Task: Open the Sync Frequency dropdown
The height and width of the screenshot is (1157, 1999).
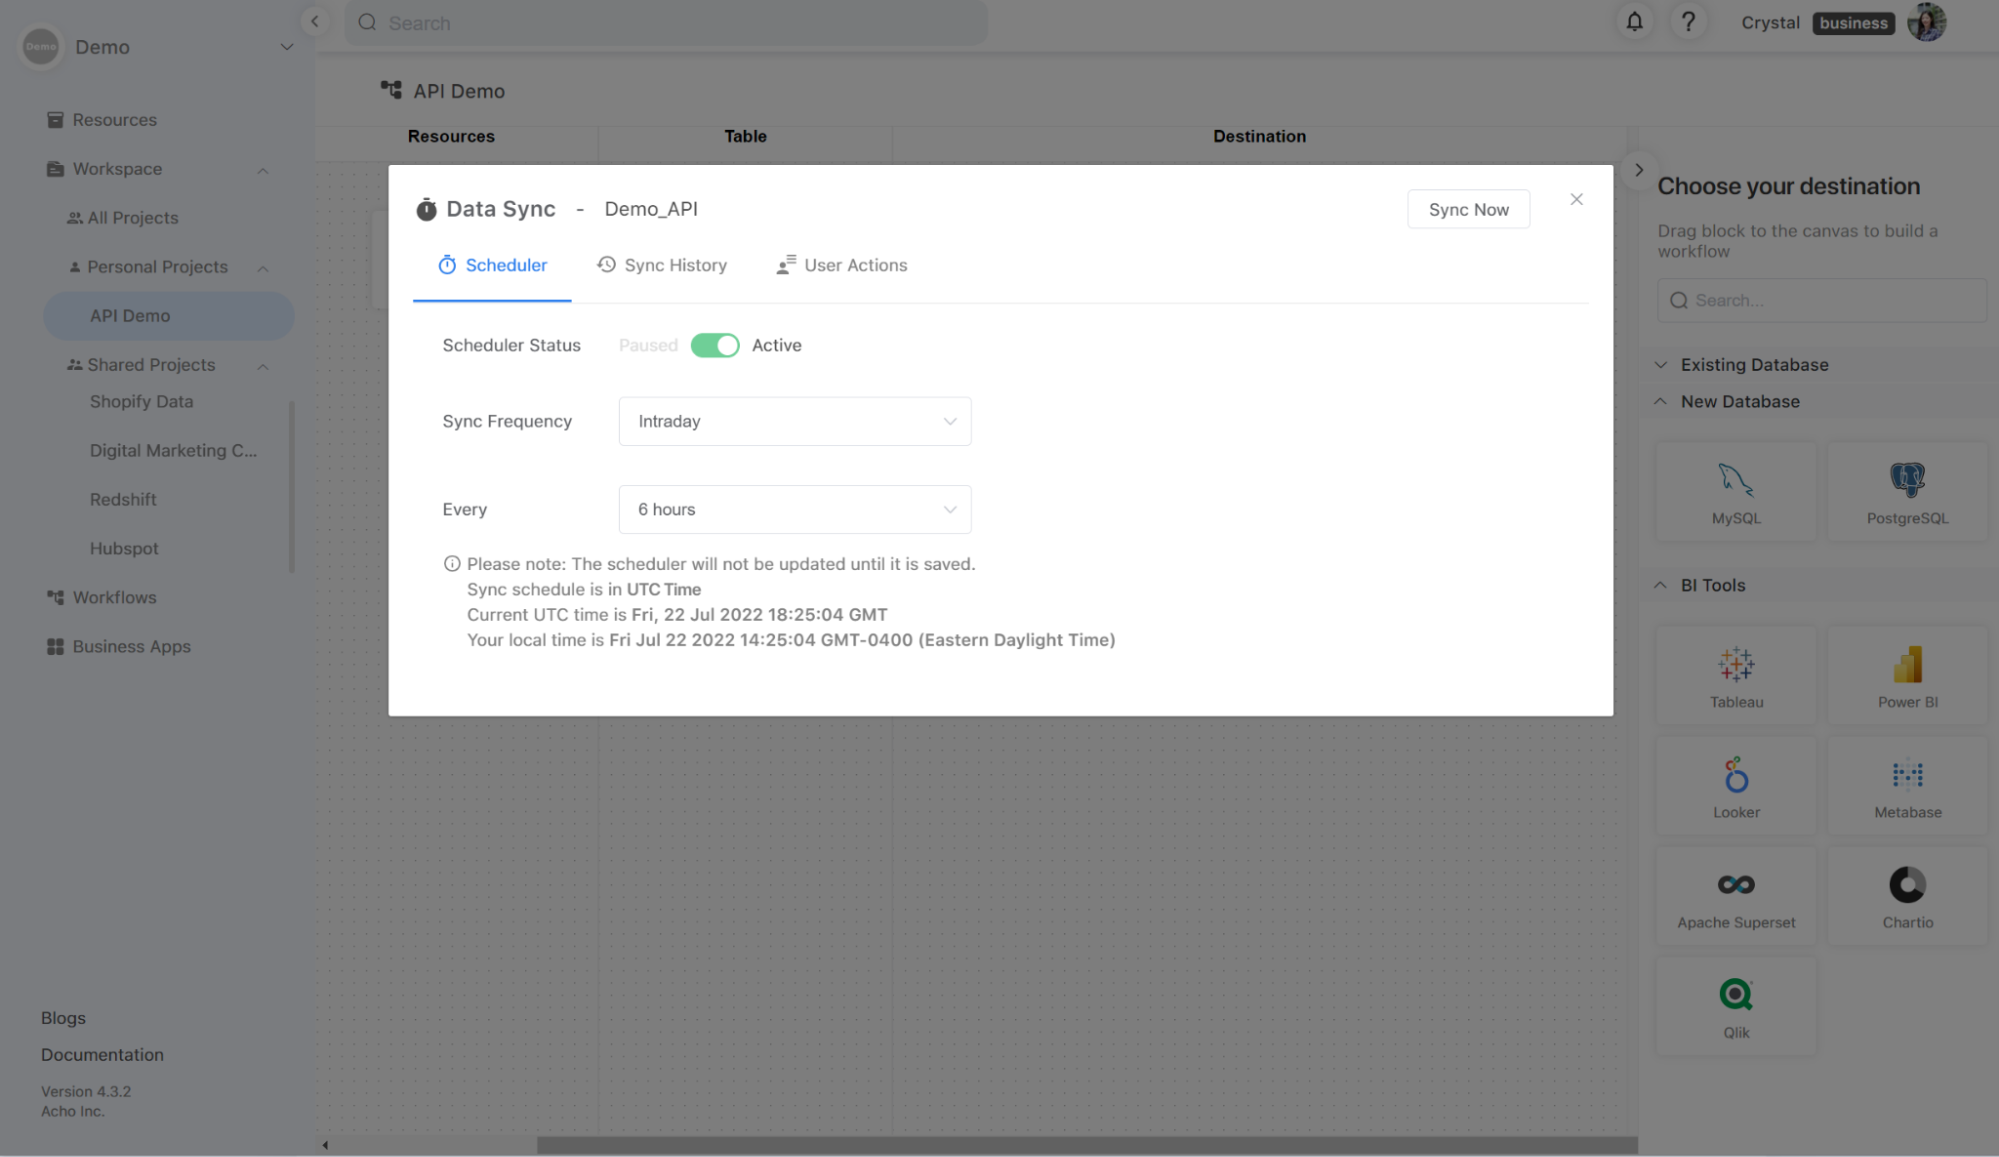Action: [x=794, y=421]
